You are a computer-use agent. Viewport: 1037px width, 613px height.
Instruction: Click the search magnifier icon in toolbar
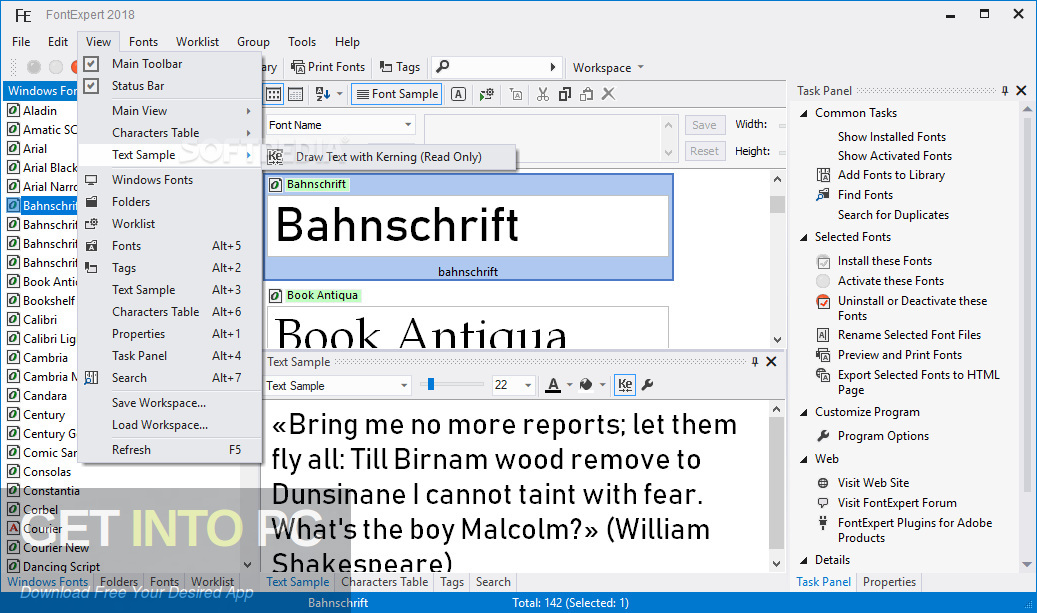[443, 66]
